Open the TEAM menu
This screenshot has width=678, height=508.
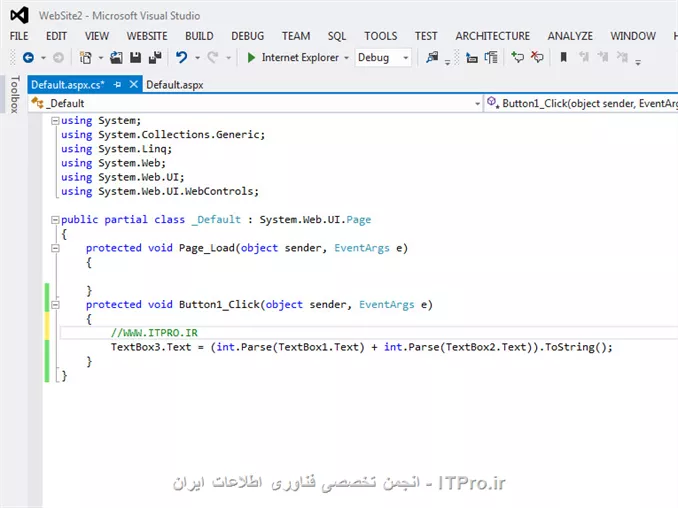coord(296,36)
